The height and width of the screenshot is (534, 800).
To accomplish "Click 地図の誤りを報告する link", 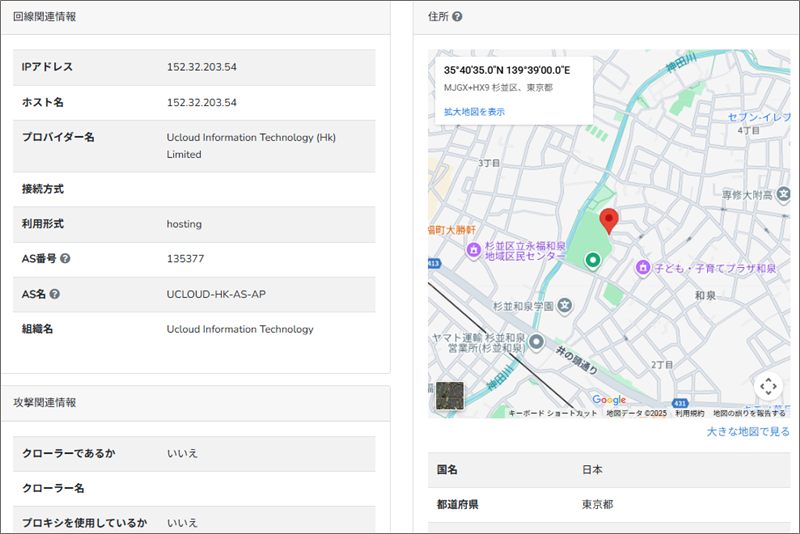I will click(x=749, y=413).
